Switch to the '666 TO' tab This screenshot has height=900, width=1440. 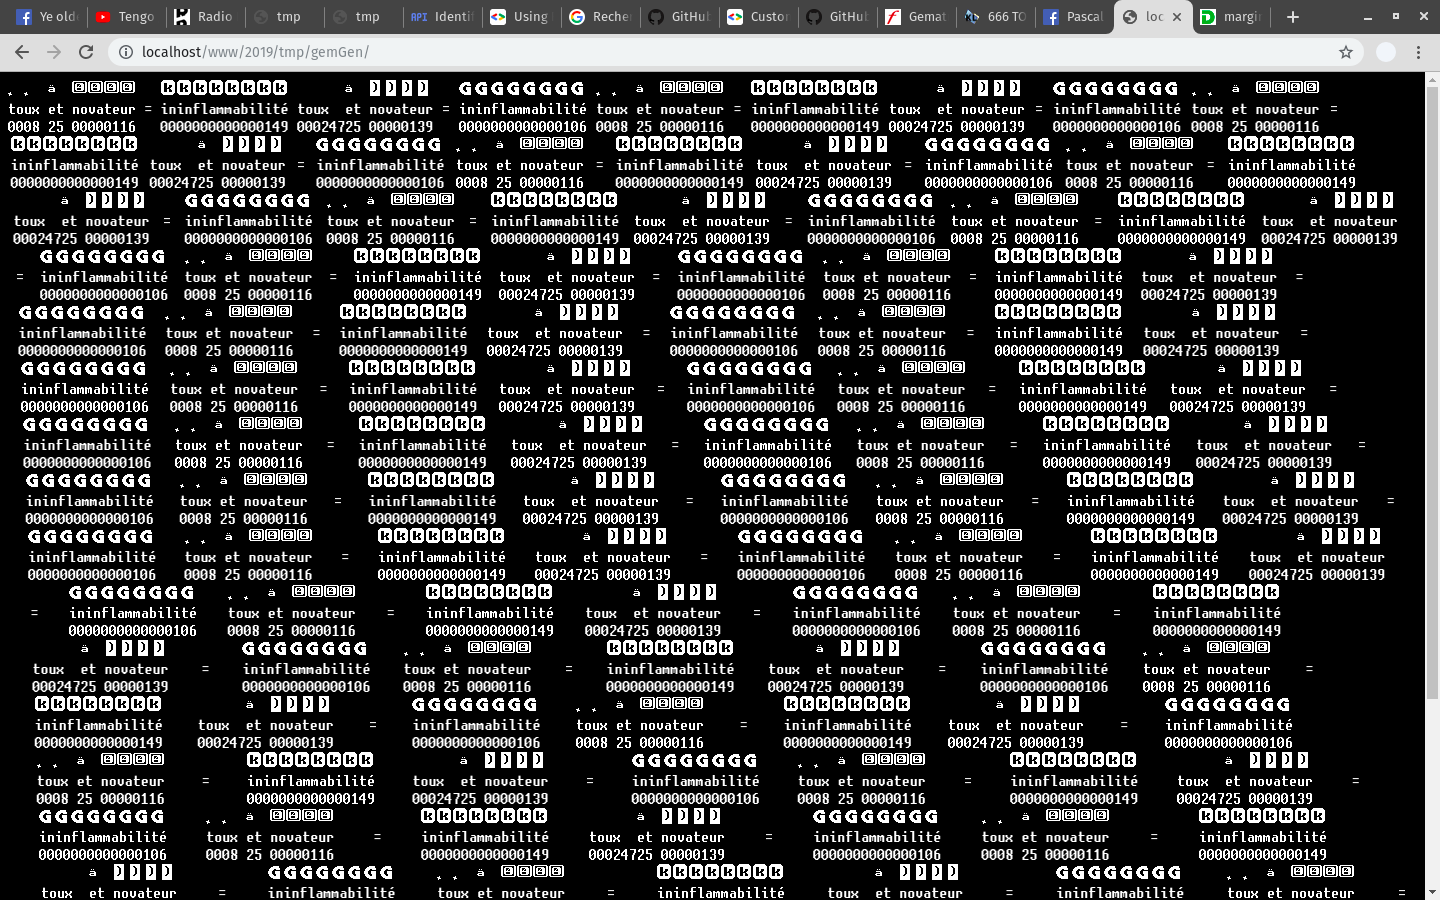[x=994, y=17]
